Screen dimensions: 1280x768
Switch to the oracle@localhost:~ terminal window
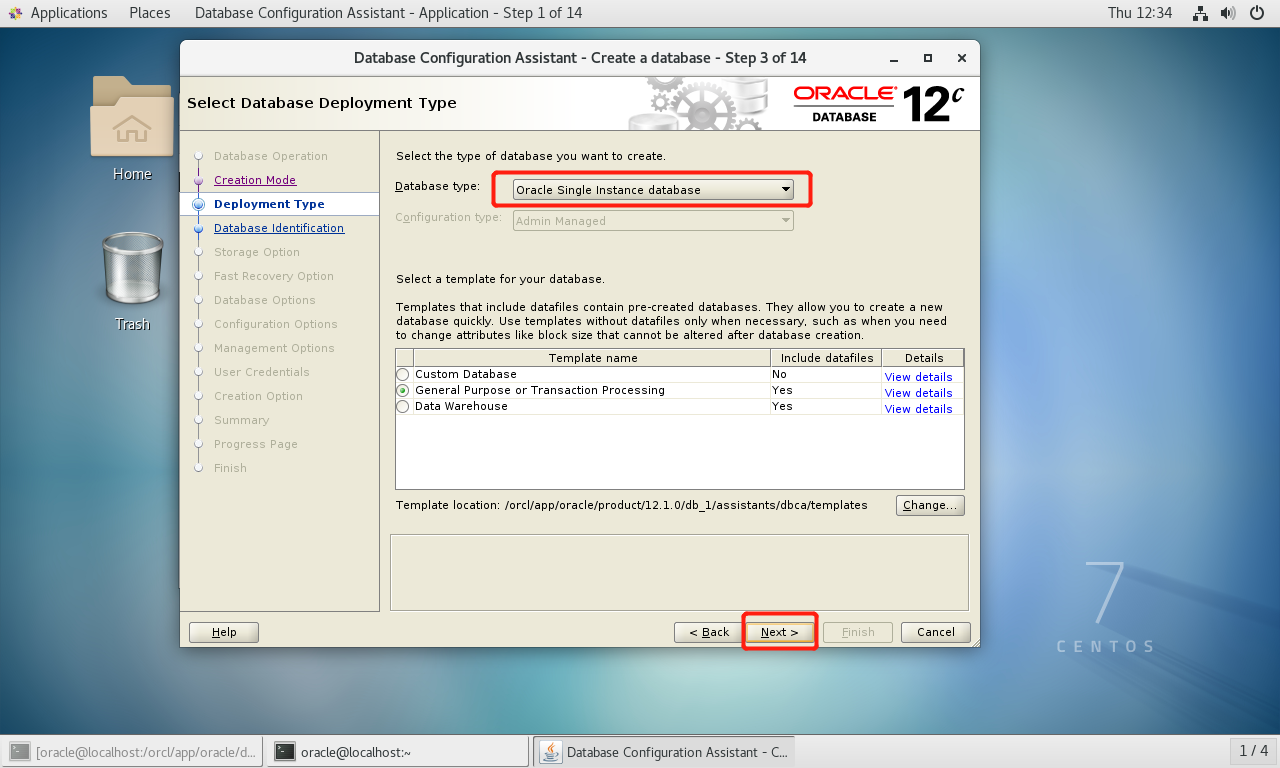(x=398, y=752)
